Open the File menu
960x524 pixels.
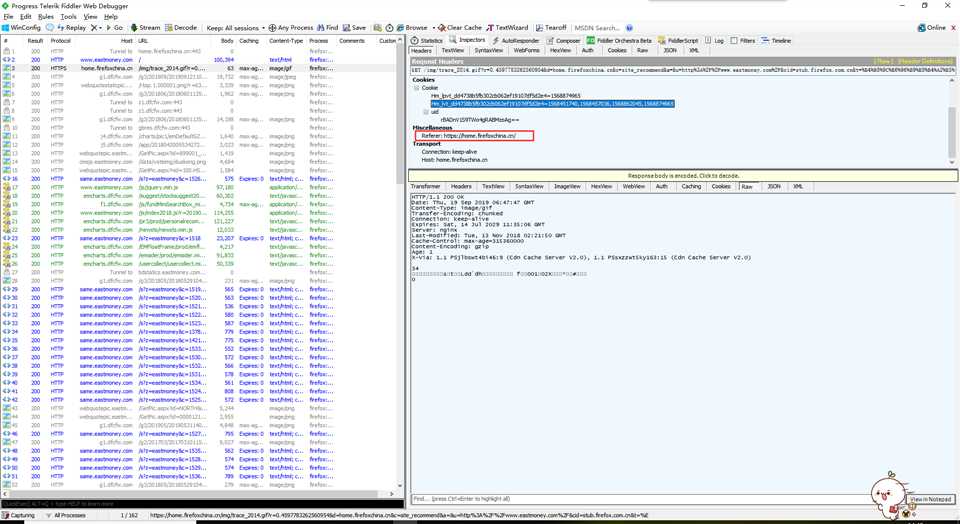[9, 17]
